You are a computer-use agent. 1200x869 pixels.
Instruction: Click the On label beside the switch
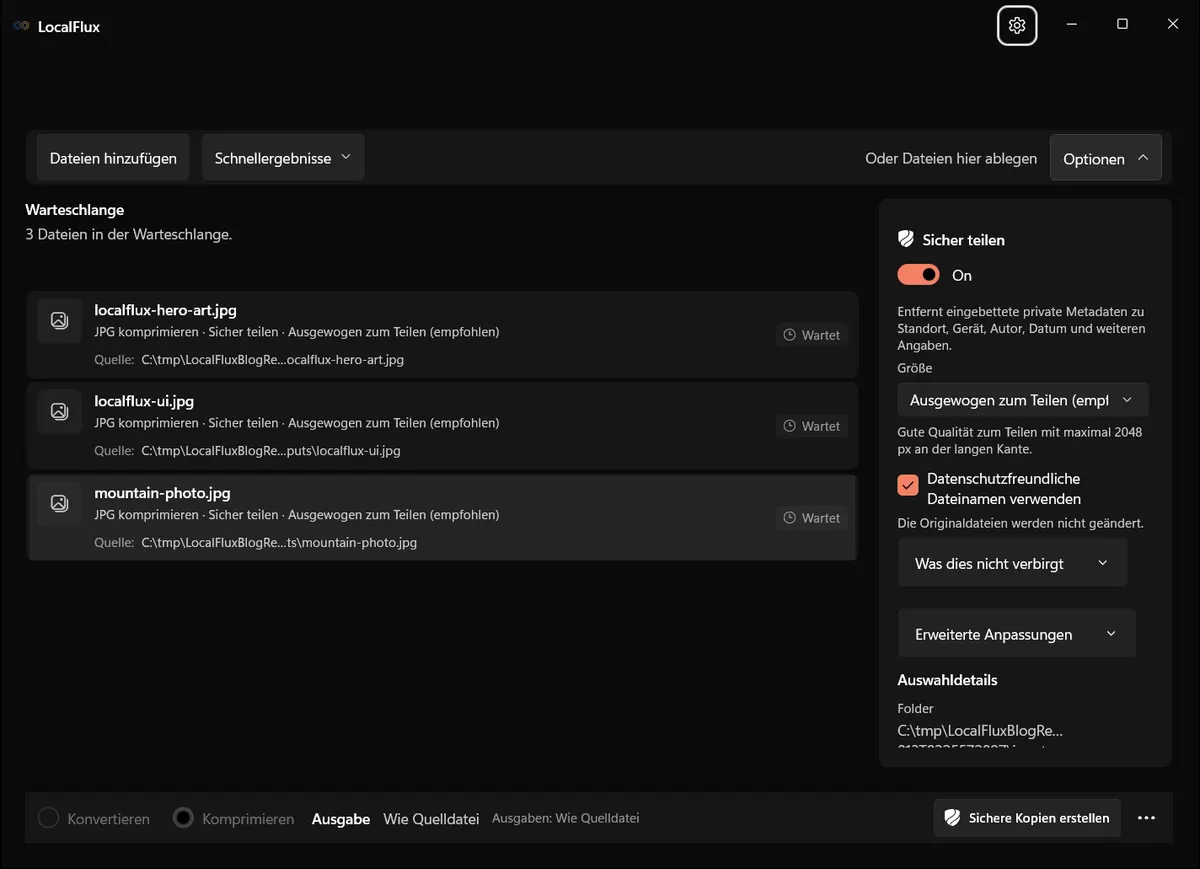click(962, 275)
